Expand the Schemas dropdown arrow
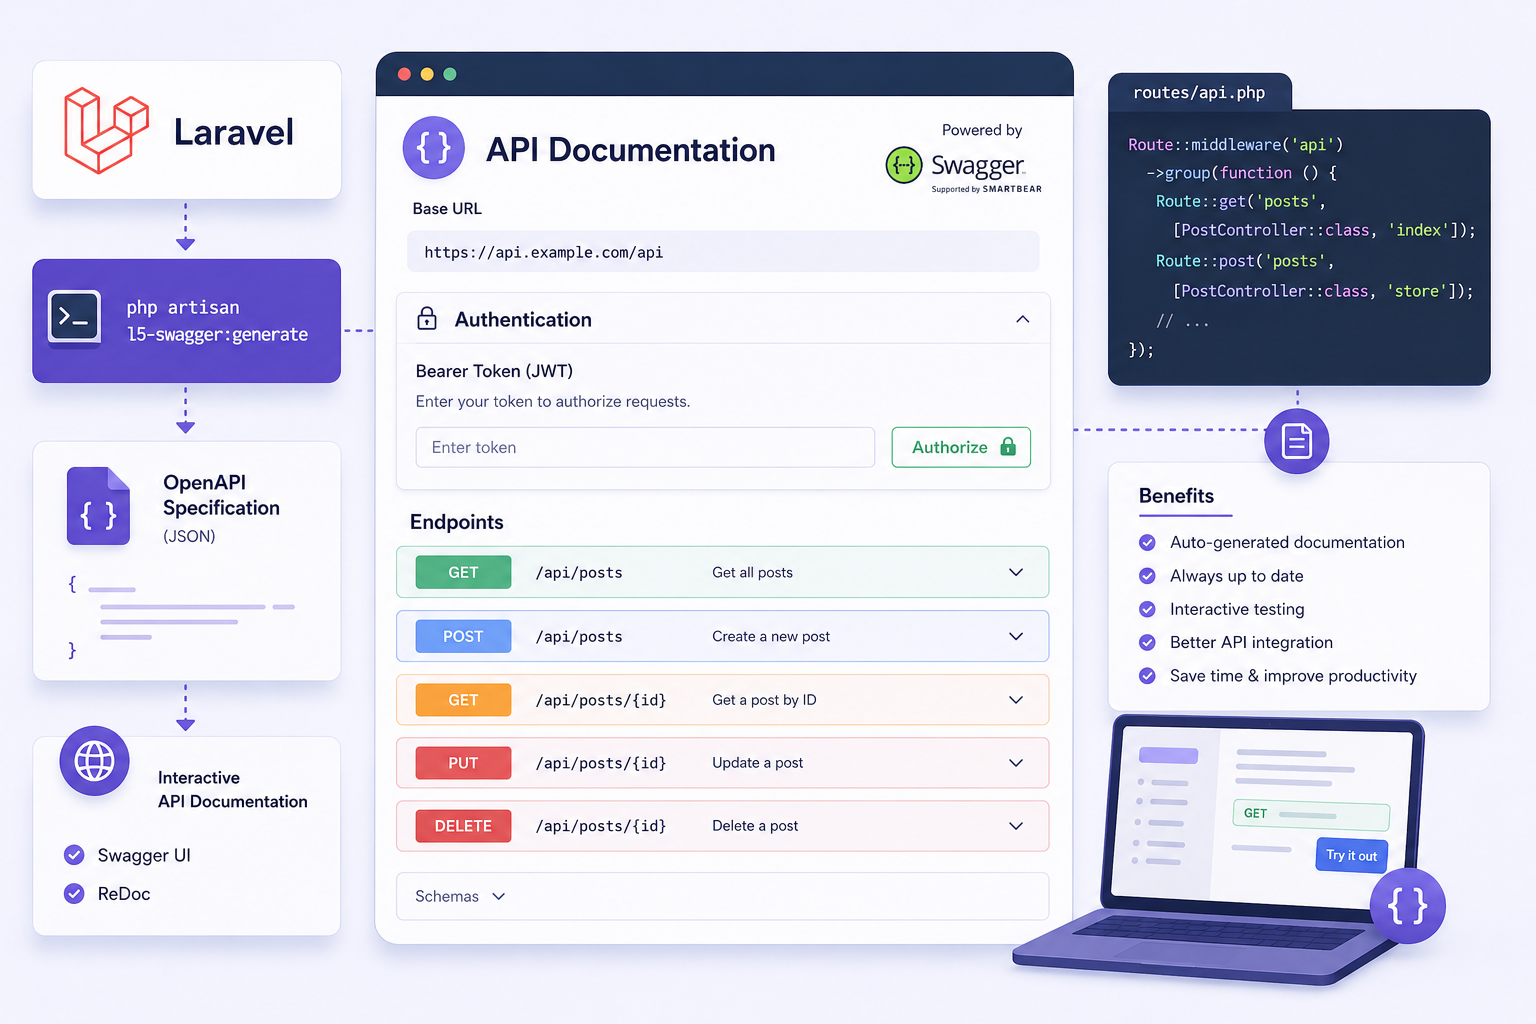 [499, 896]
